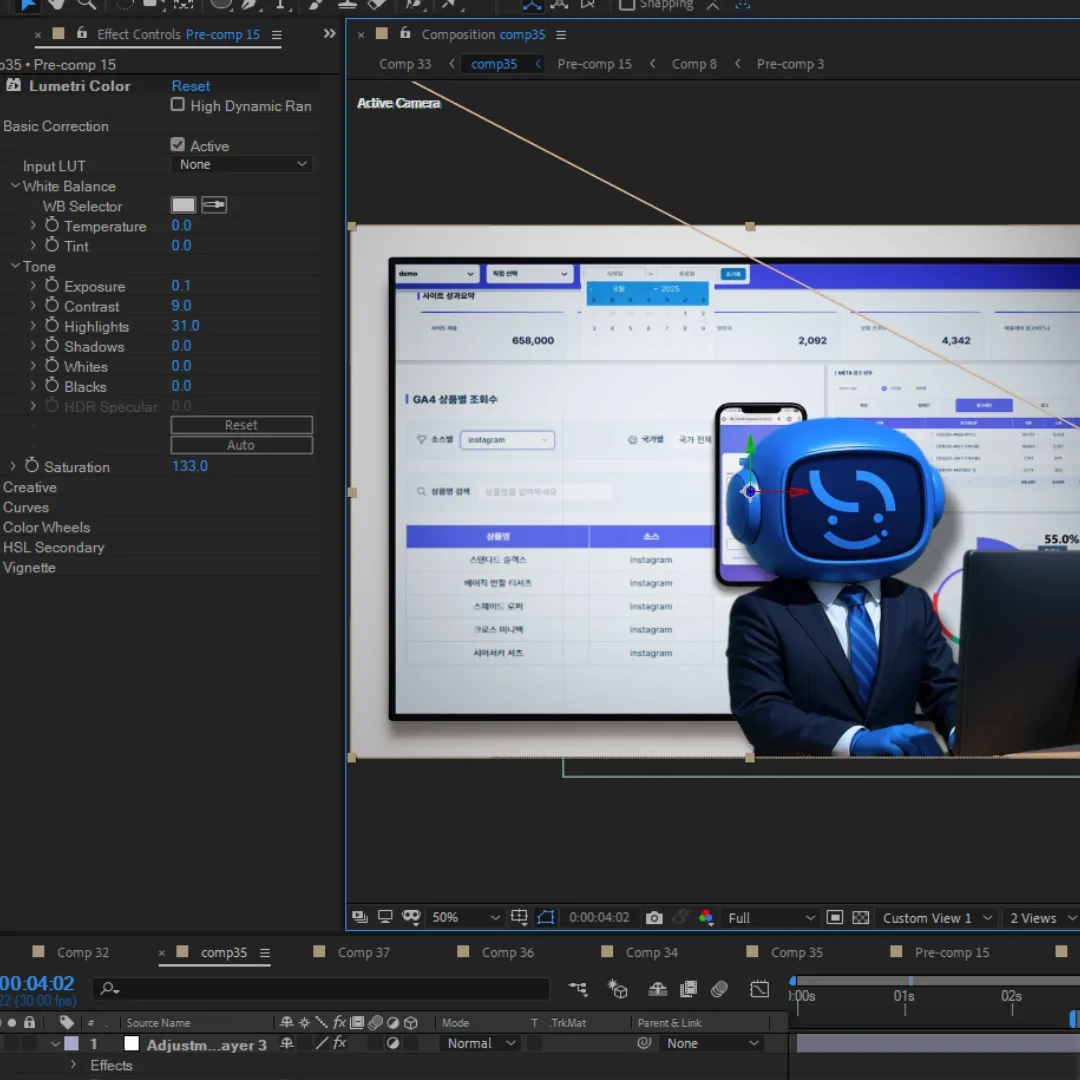Open the Normal blending mode dropdown
This screenshot has width=1080, height=1080.
click(481, 1043)
